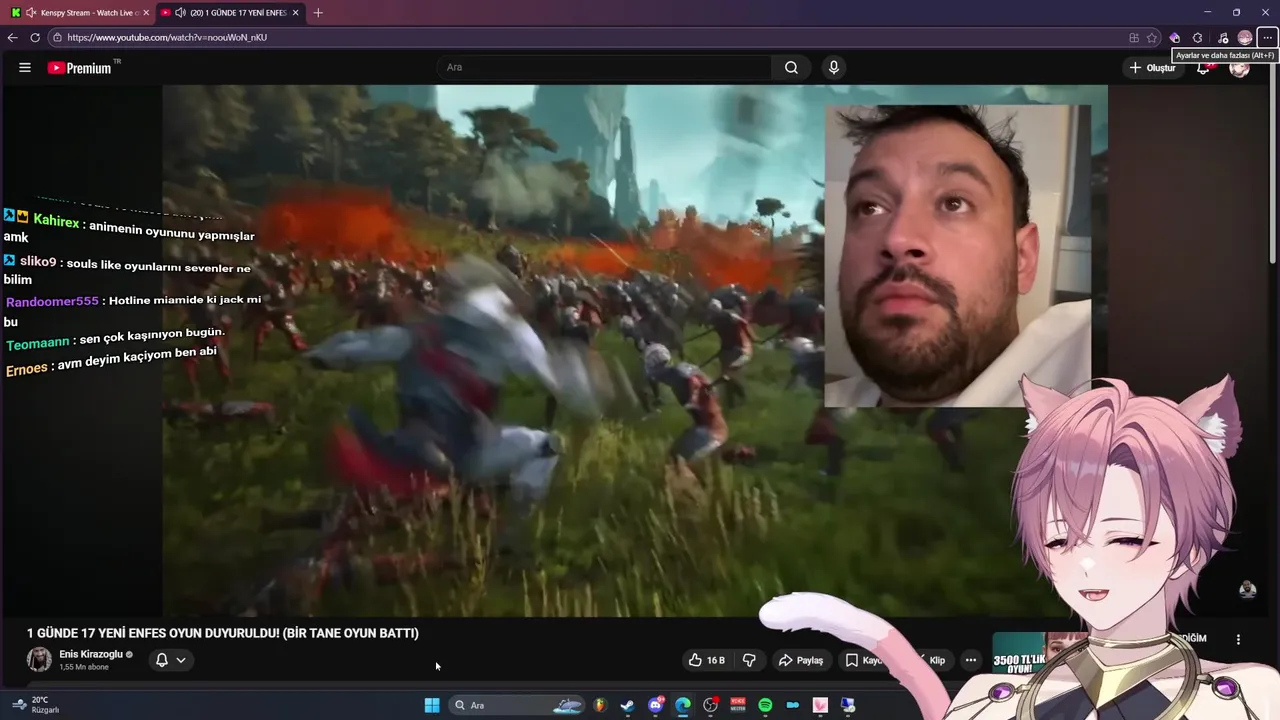This screenshot has width=1280, height=720.
Task: Open Windows Start menu
Action: click(x=432, y=705)
